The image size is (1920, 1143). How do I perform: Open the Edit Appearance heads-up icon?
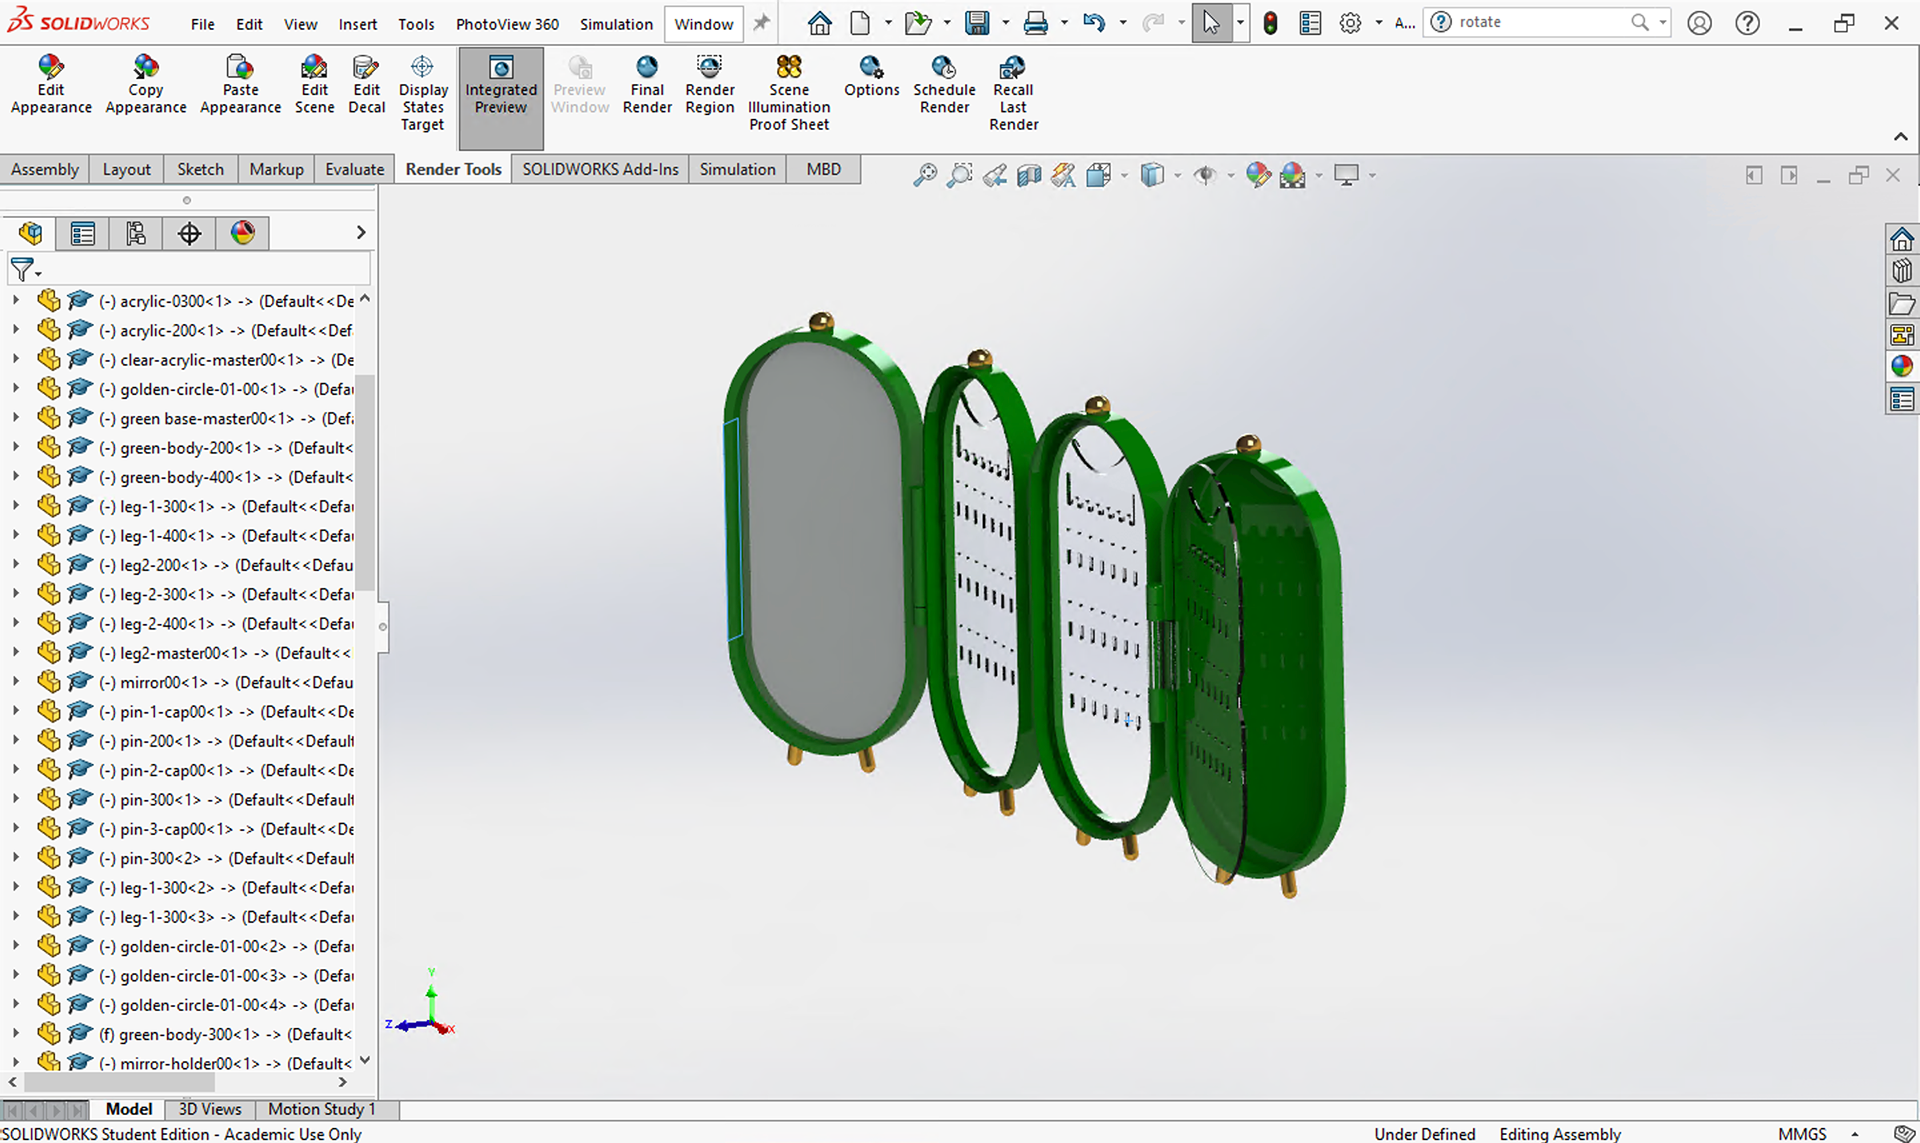[x=1258, y=175]
